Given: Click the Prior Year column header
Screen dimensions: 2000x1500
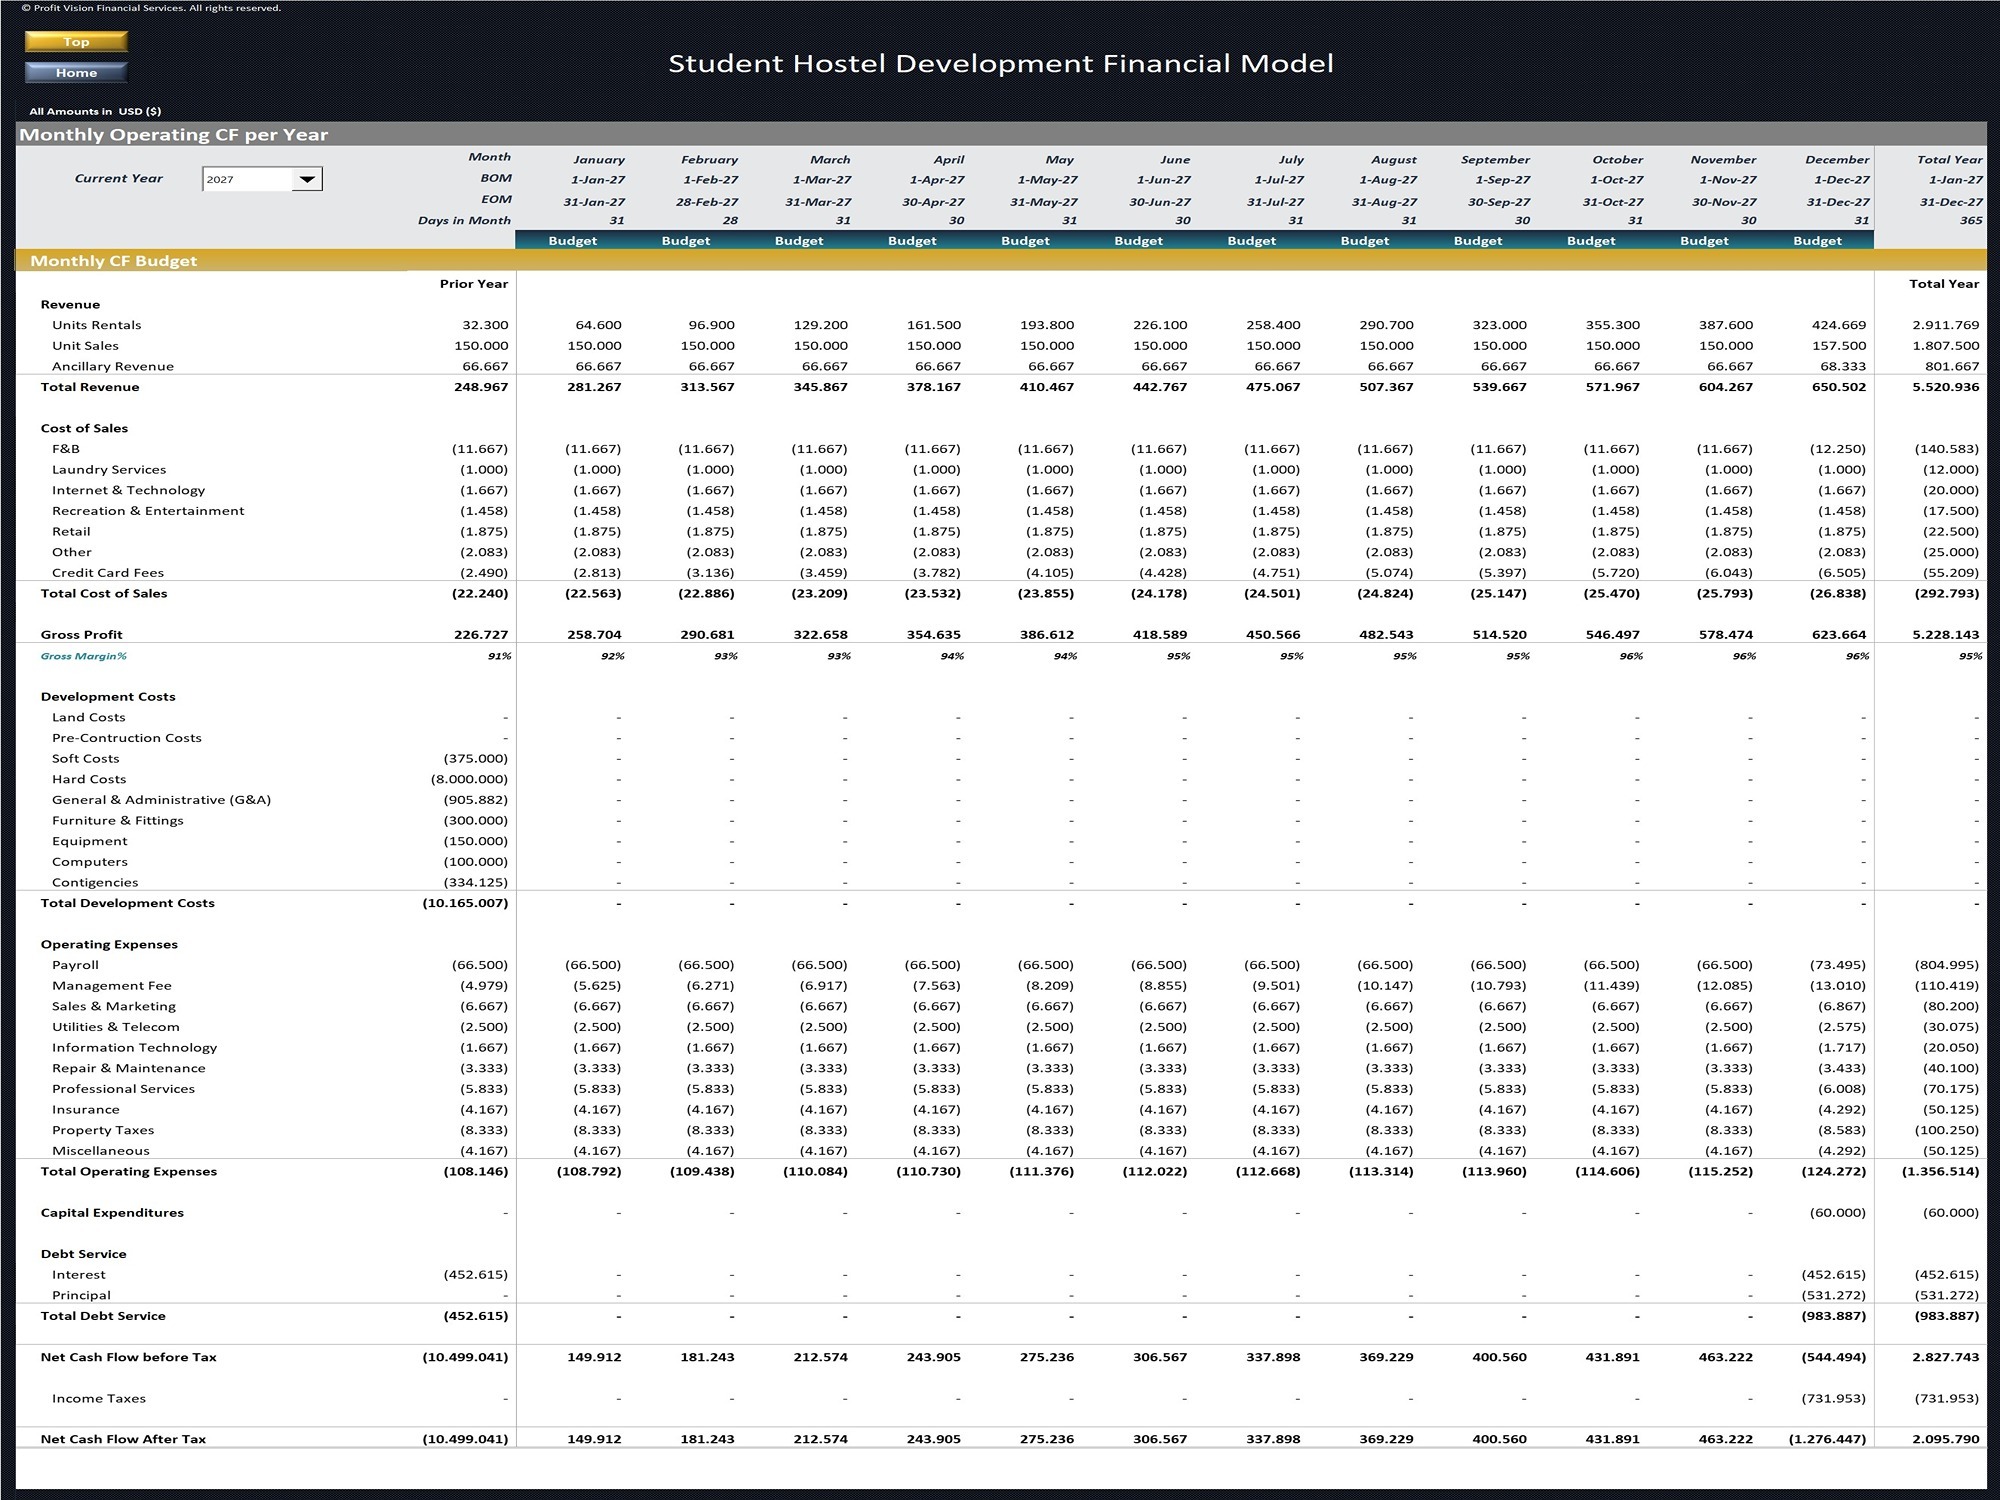Looking at the screenshot, I should click(x=473, y=284).
